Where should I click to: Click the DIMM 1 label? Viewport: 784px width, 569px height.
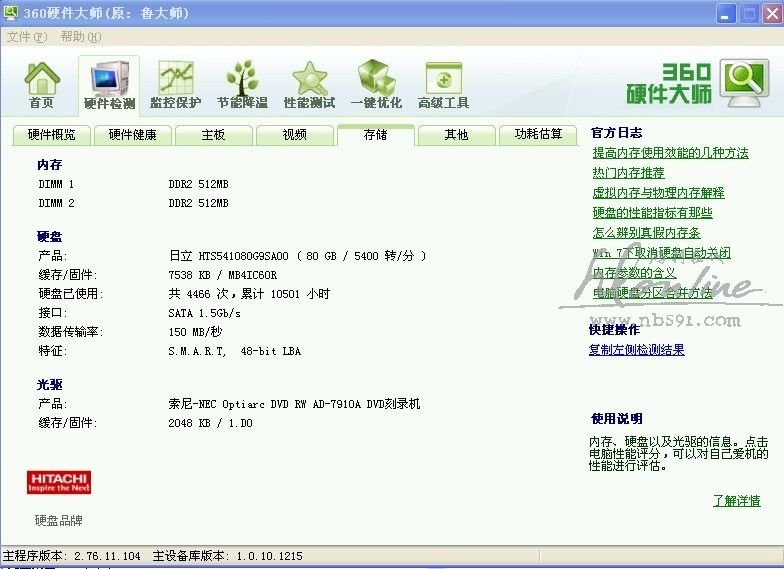coord(56,184)
